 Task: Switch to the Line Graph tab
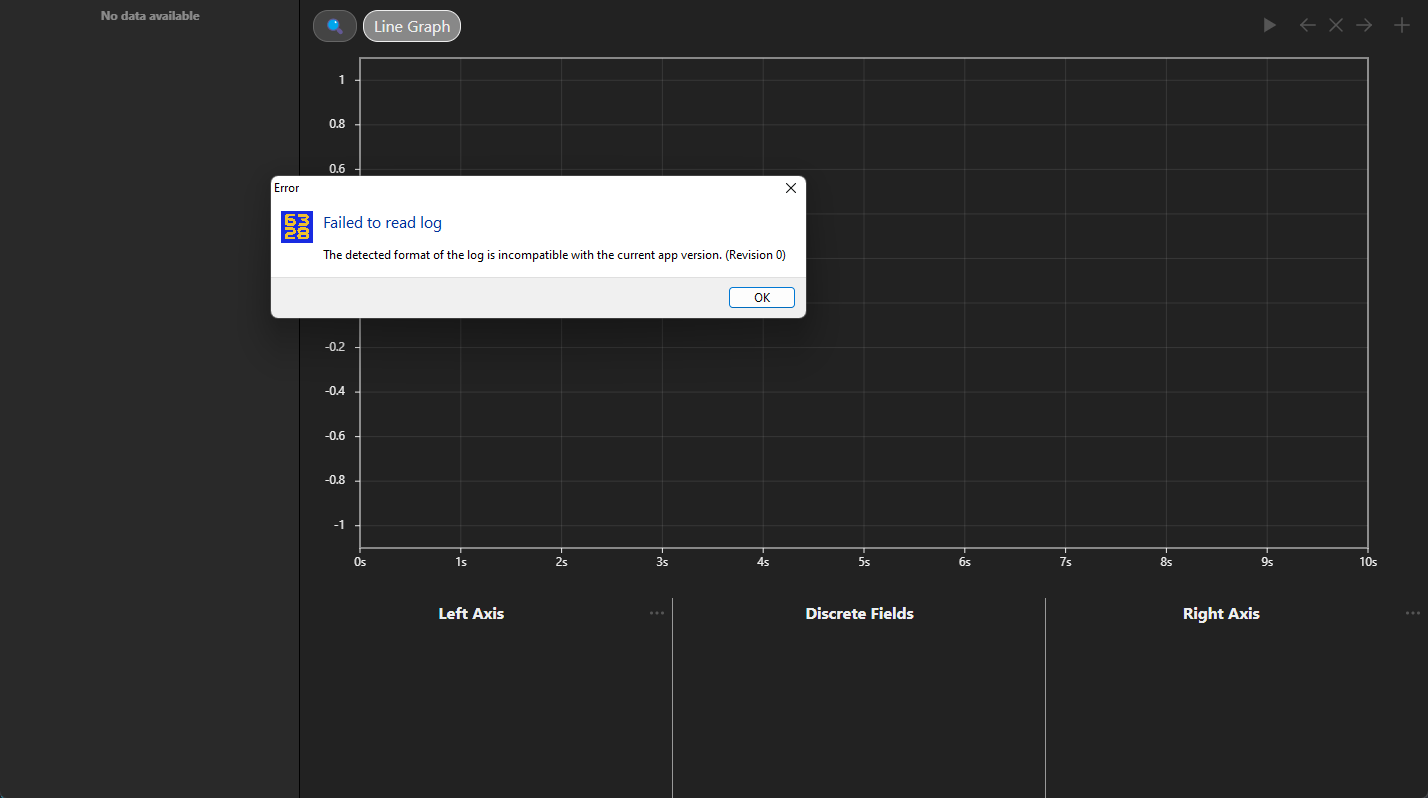pyautogui.click(x=412, y=26)
